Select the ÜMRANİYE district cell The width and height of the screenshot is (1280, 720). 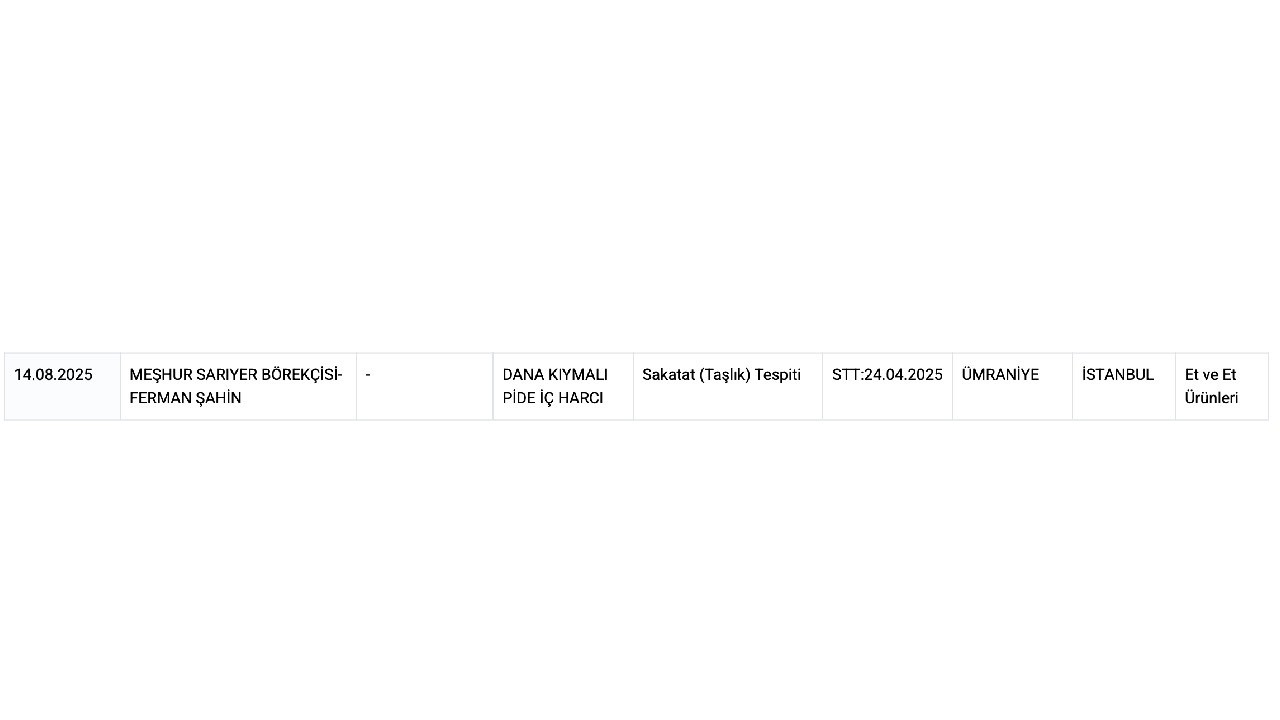[1000, 375]
